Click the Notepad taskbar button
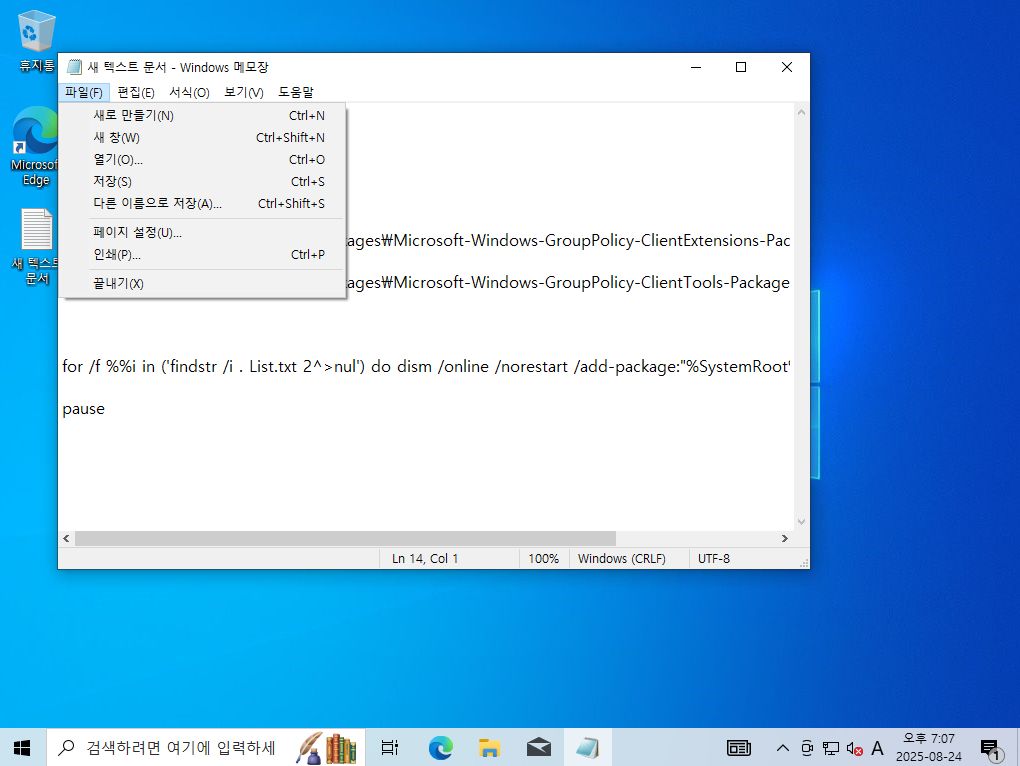The image size is (1020, 766). [x=587, y=748]
